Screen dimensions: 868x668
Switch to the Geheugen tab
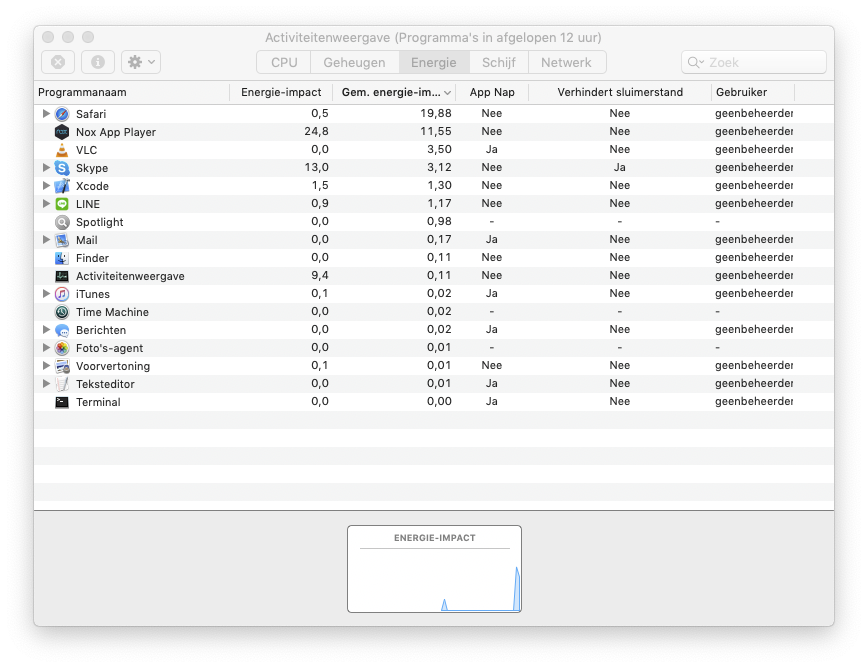(x=354, y=62)
